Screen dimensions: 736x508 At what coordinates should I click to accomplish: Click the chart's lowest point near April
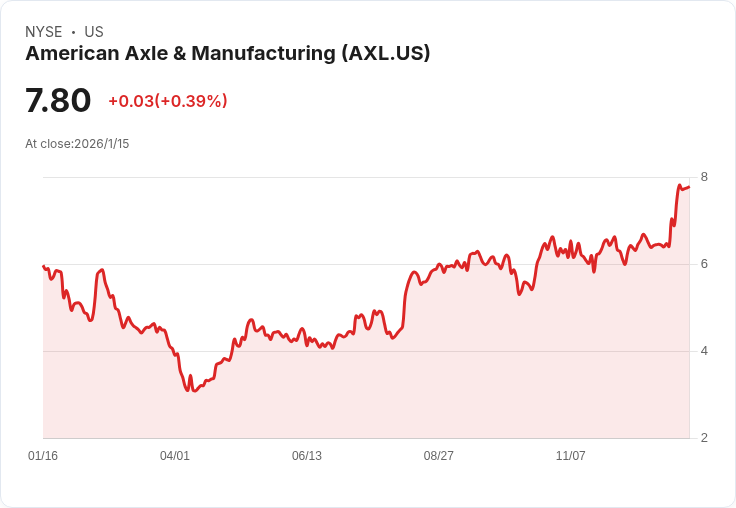pyautogui.click(x=194, y=391)
